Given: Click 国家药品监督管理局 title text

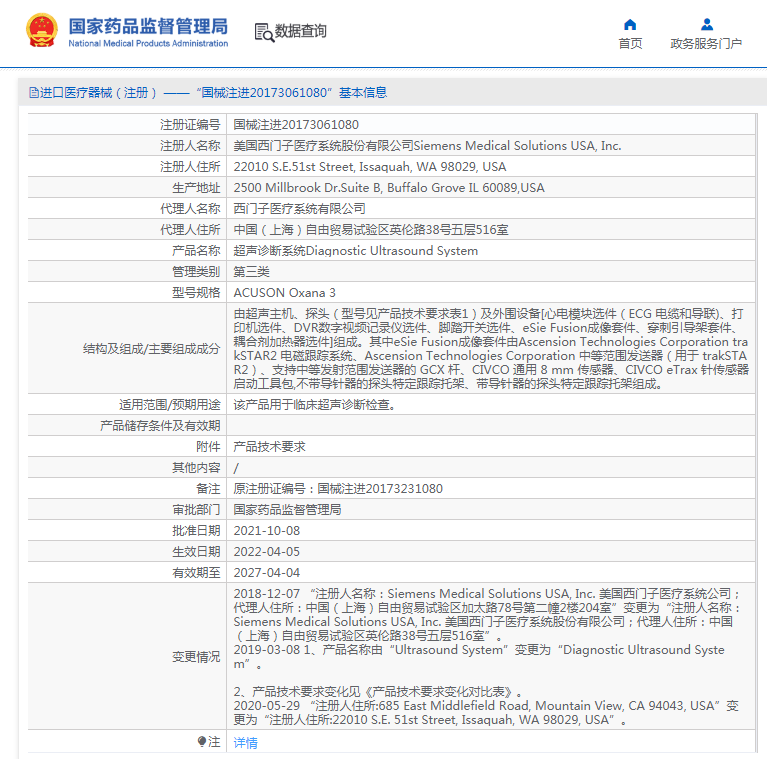Looking at the screenshot, I should 148,26.
